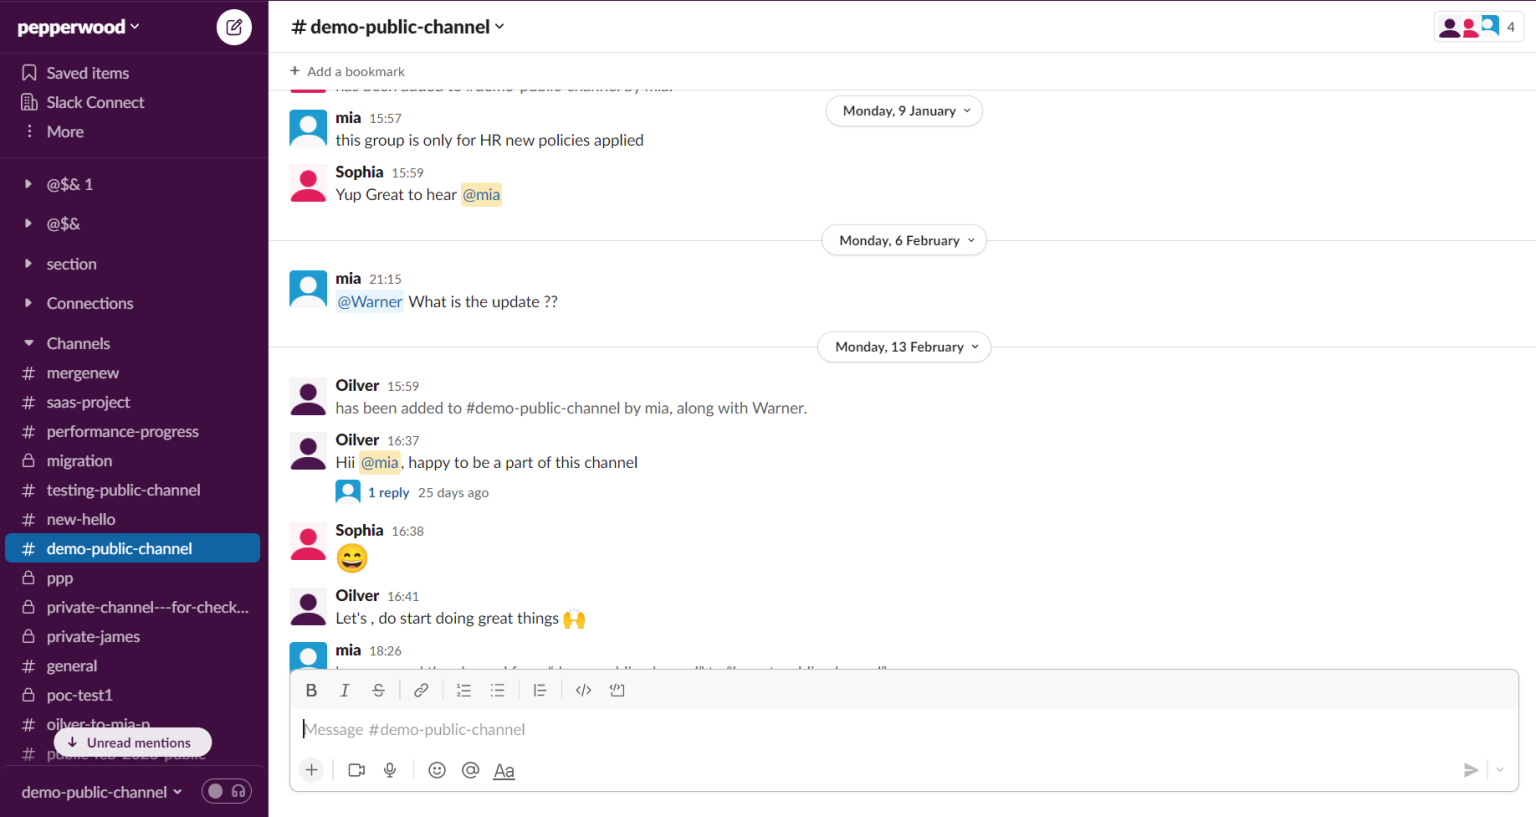Jump down using Unread mentions button
This screenshot has height=817, width=1536.
(x=132, y=742)
